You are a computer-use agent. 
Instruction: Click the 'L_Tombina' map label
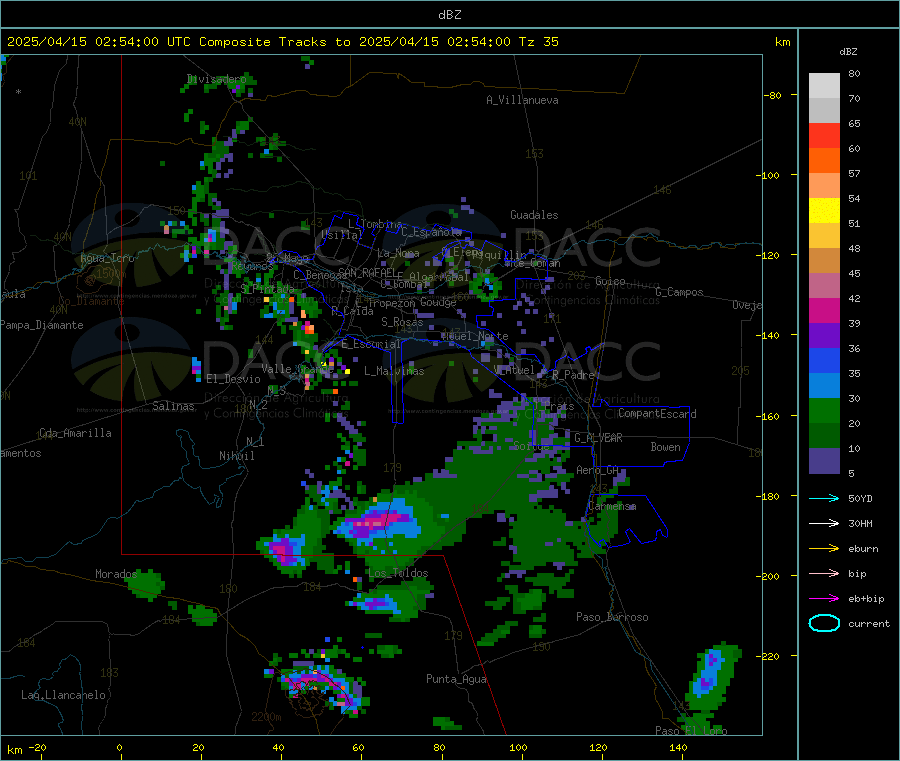point(375,224)
